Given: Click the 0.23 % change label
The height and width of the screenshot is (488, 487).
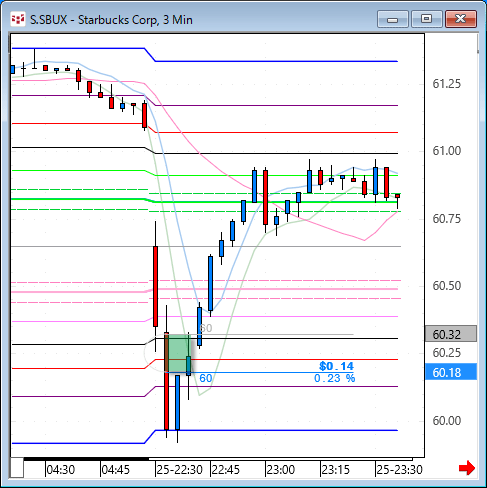Looking at the screenshot, I should [x=335, y=378].
